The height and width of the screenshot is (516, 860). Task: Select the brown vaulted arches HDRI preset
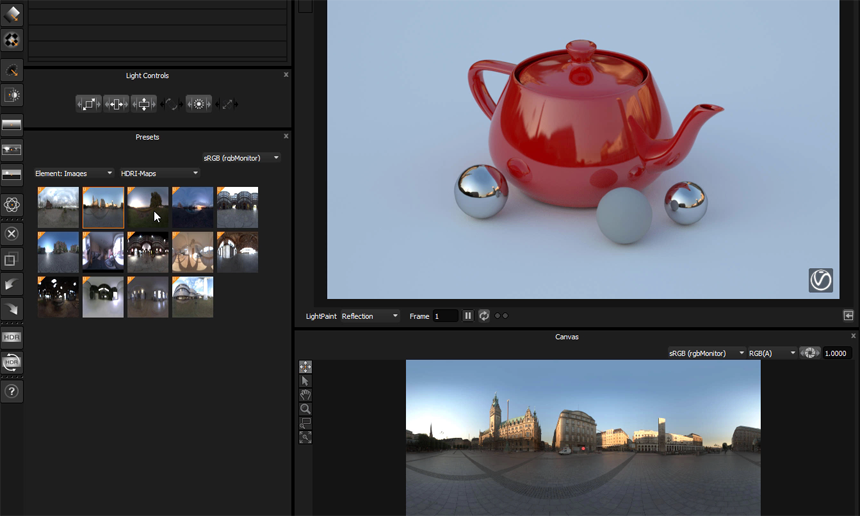(x=237, y=252)
